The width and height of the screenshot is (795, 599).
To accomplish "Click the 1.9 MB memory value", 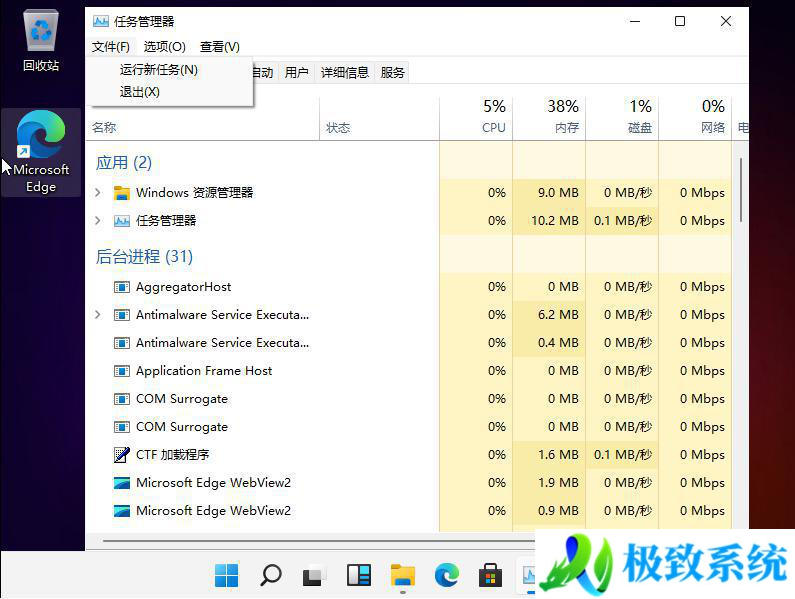I will click(558, 482).
